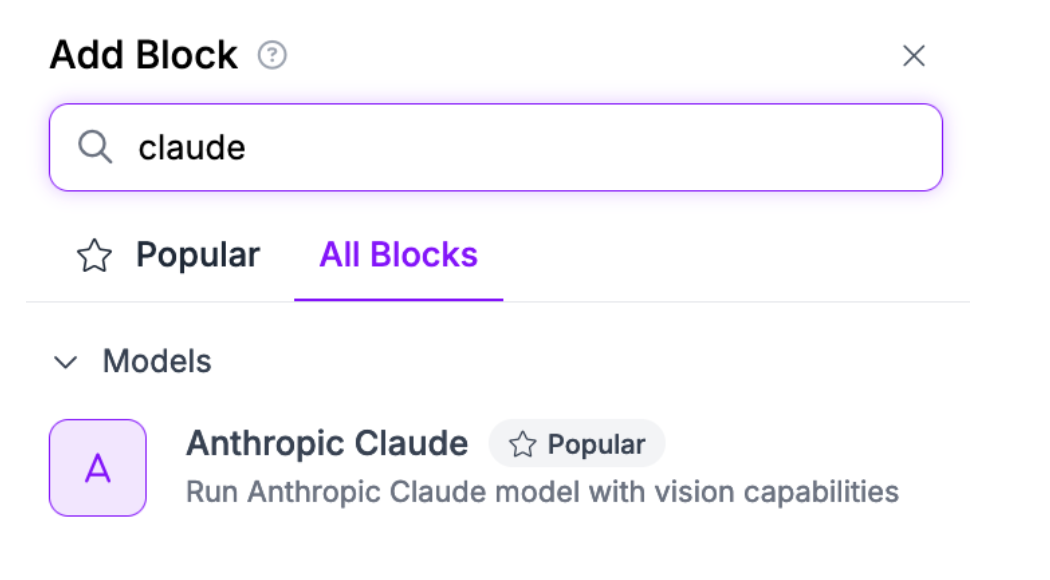Collapse the Models section chevron
Screen dimensions: 1050x580
pyautogui.click(x=66, y=362)
